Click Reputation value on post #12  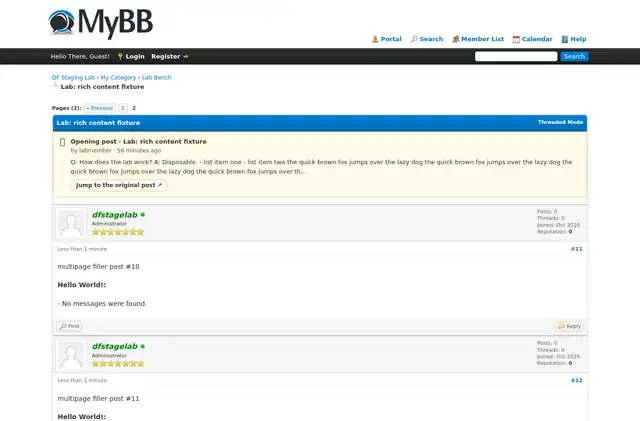pyautogui.click(x=570, y=363)
